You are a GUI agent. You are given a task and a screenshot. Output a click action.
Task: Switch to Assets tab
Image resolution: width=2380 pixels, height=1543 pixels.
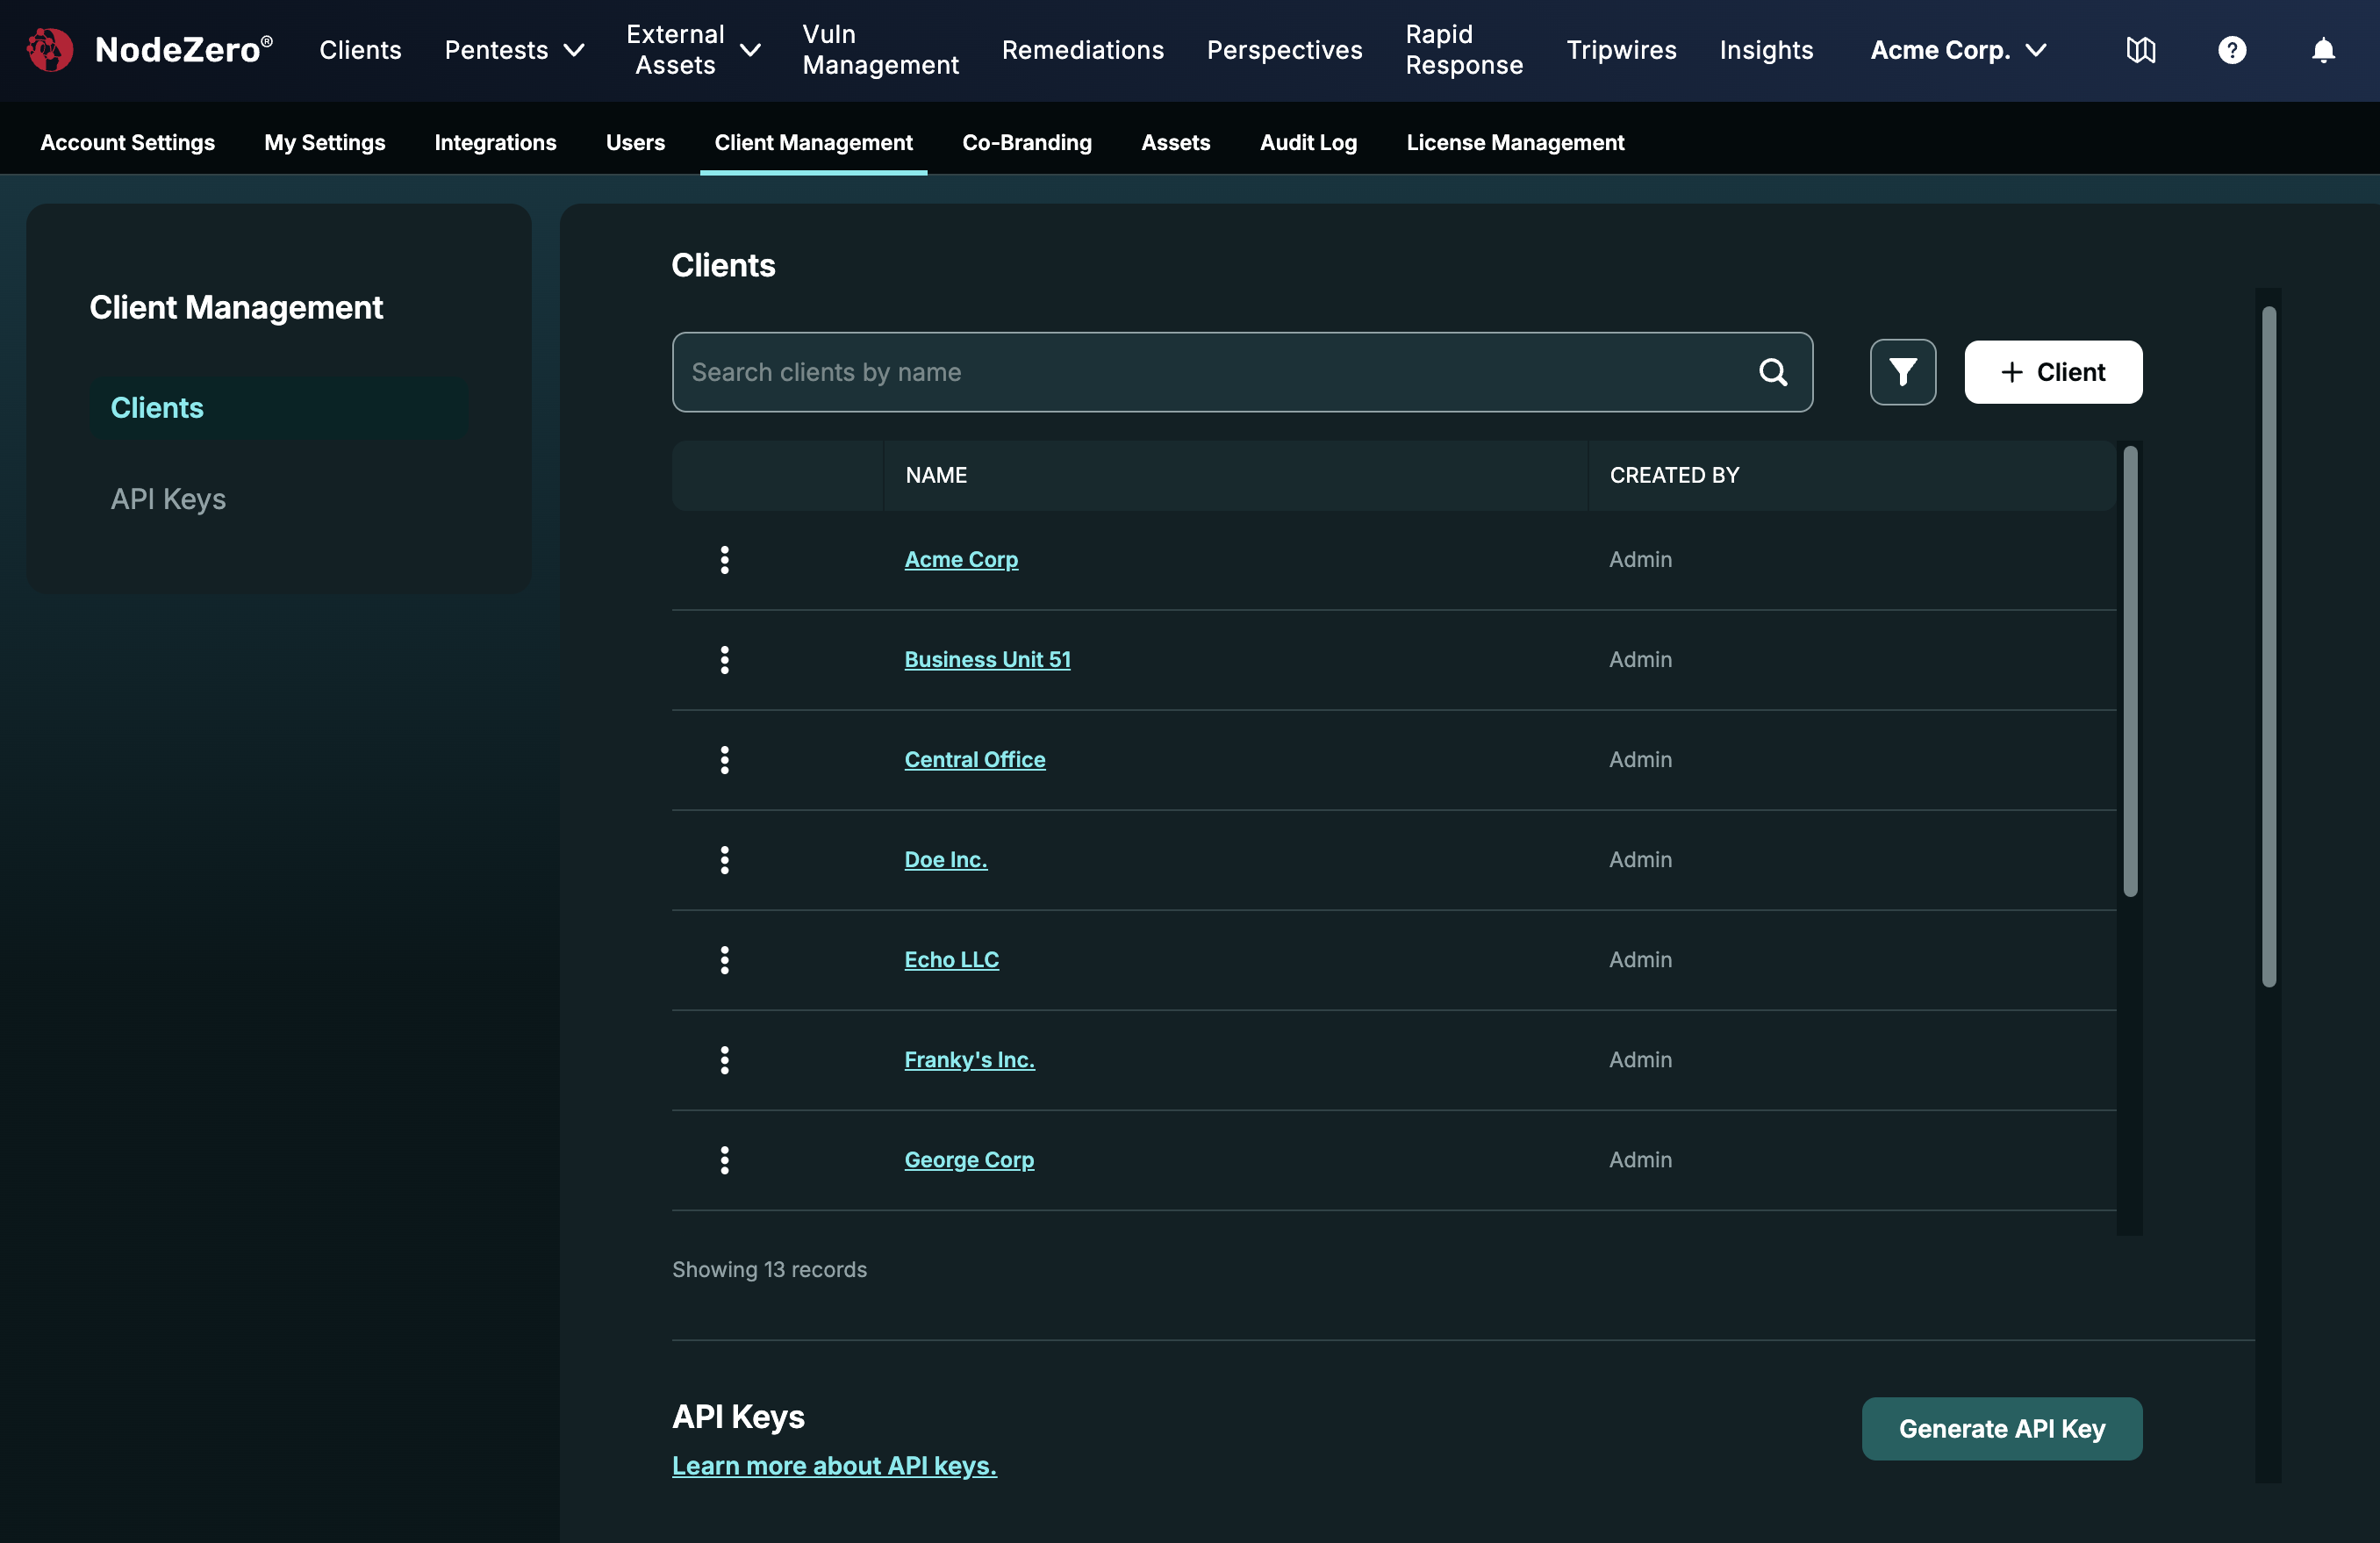point(1175,142)
